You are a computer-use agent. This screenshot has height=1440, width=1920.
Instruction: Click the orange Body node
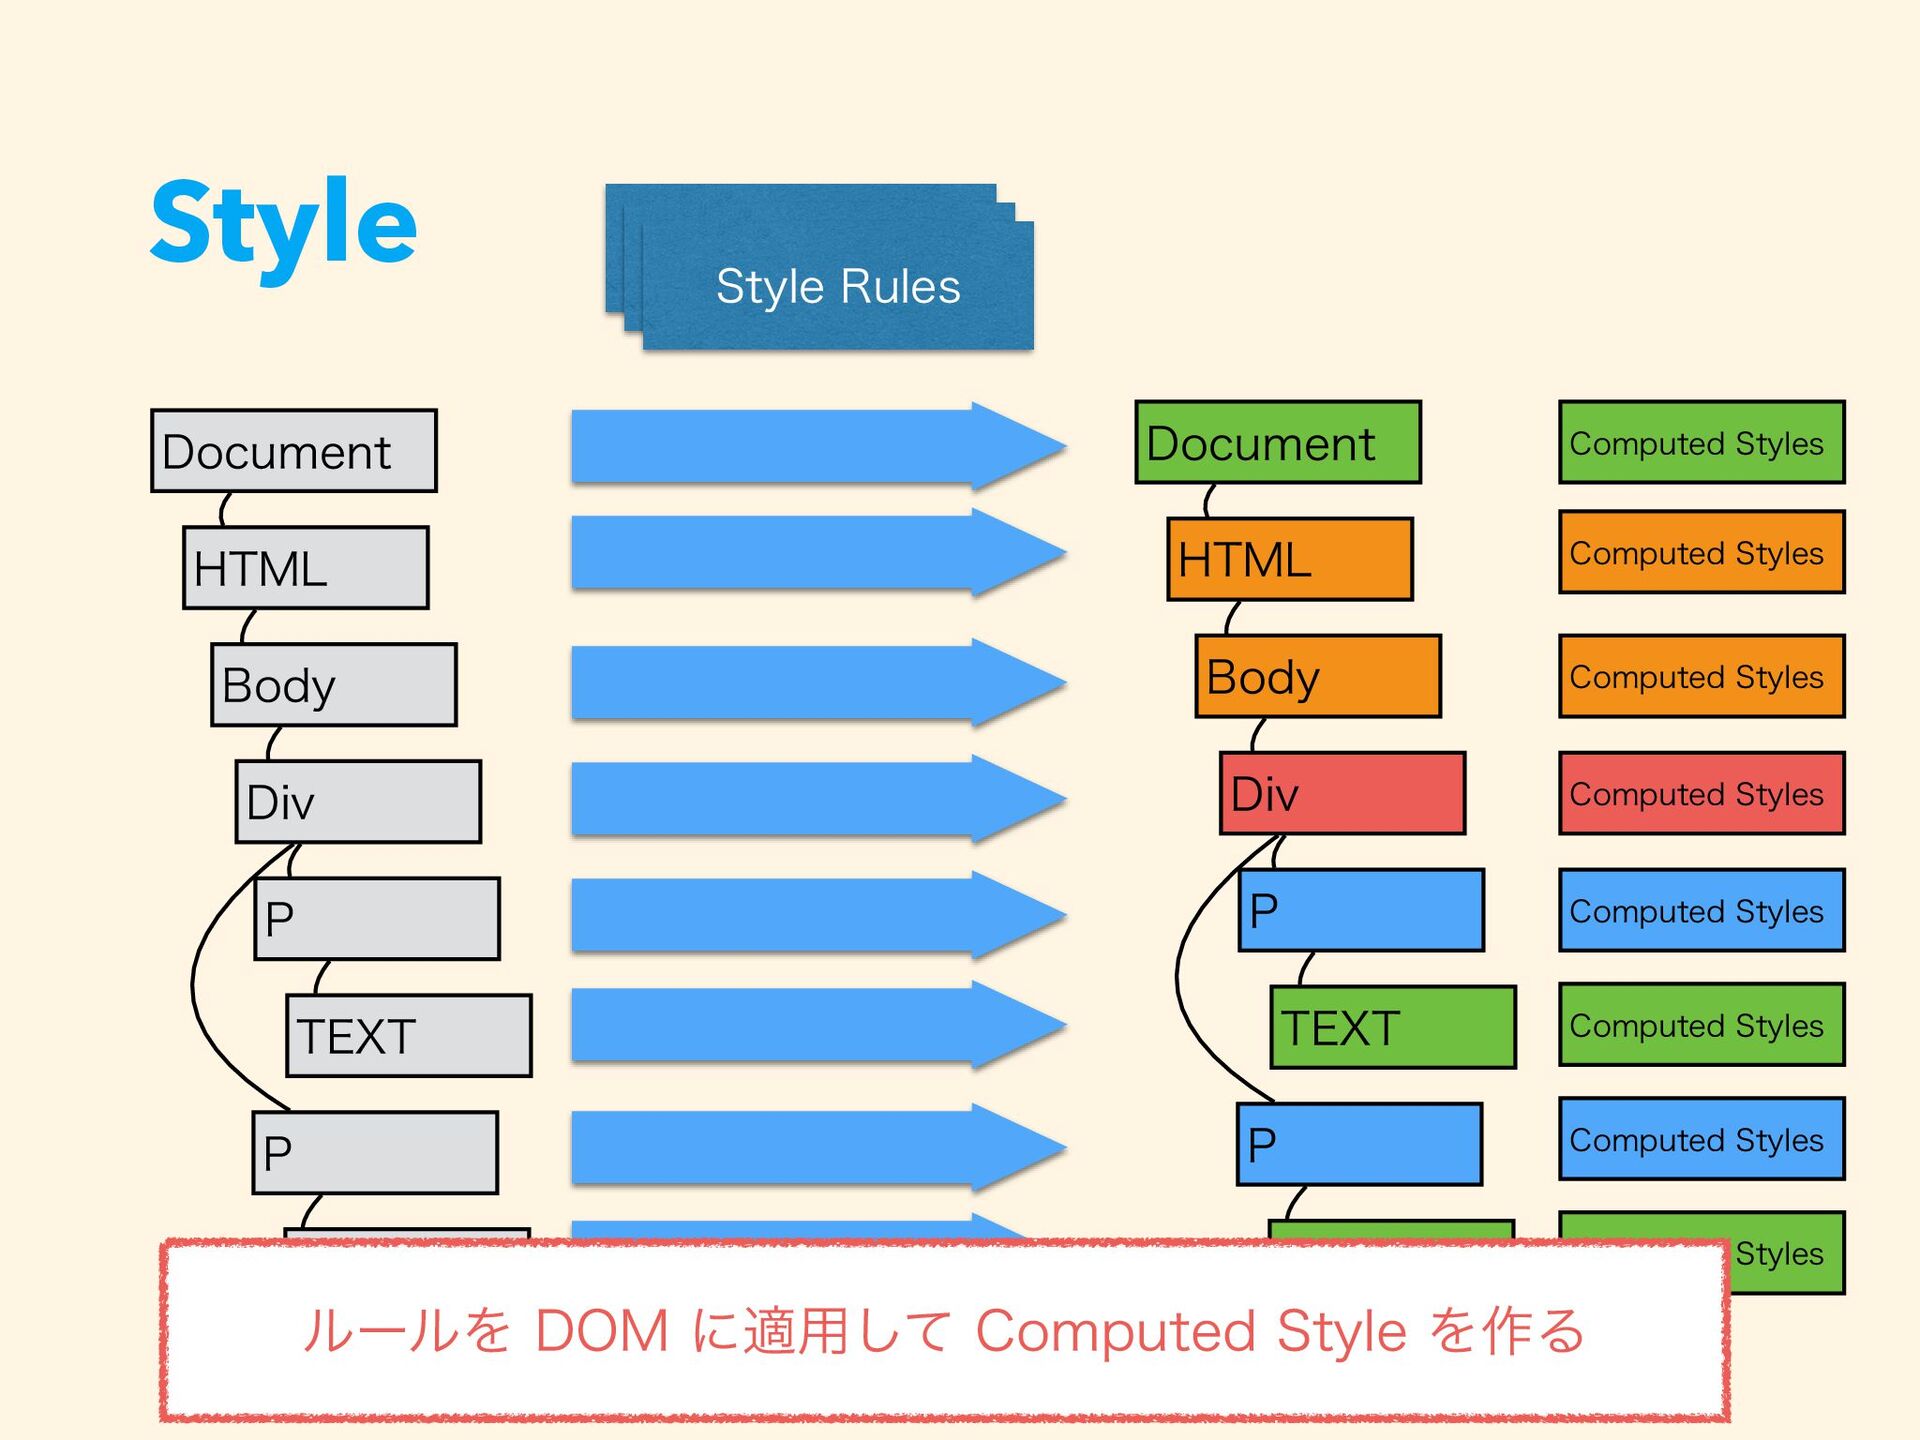pos(1318,676)
